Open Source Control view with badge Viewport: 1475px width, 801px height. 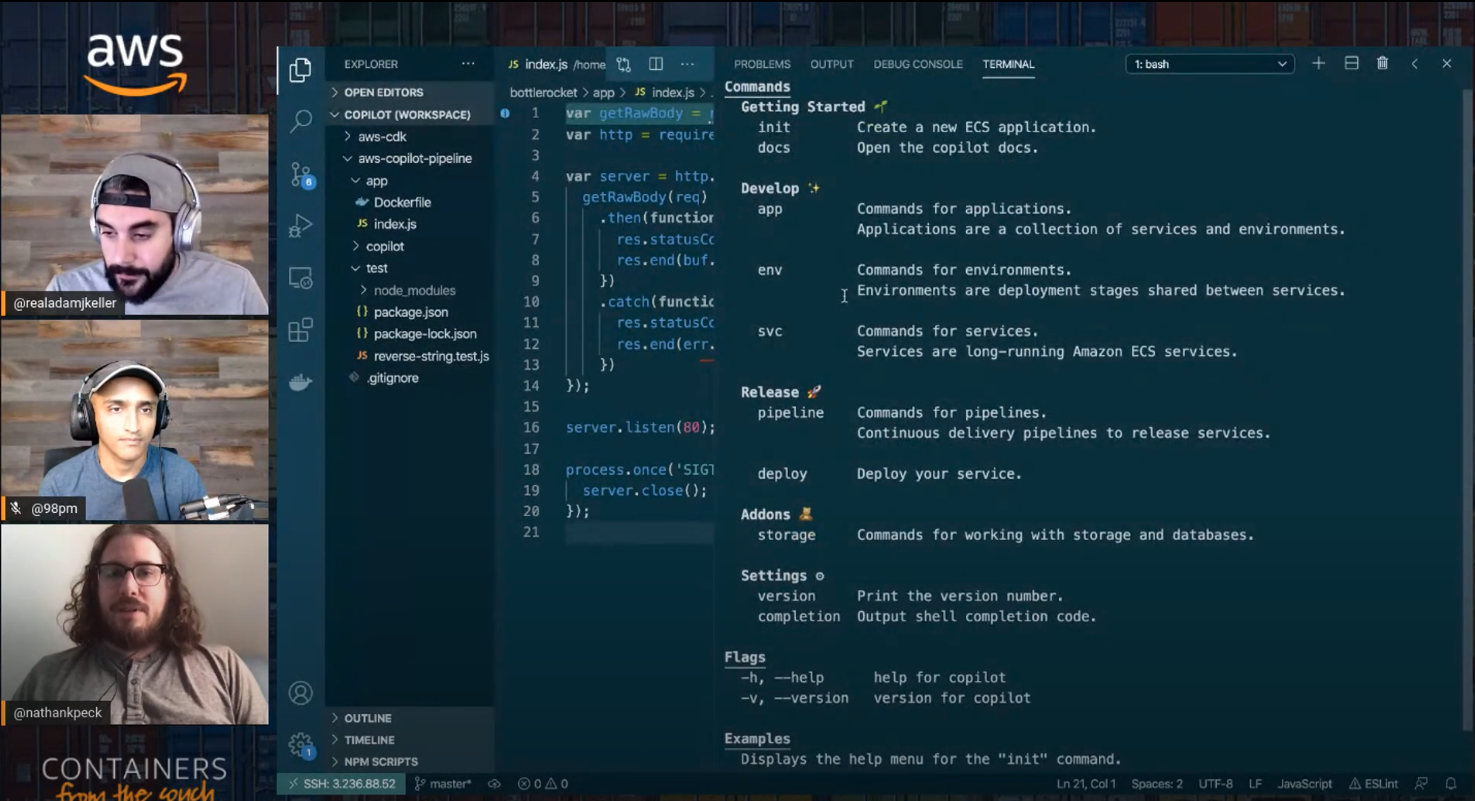point(301,174)
